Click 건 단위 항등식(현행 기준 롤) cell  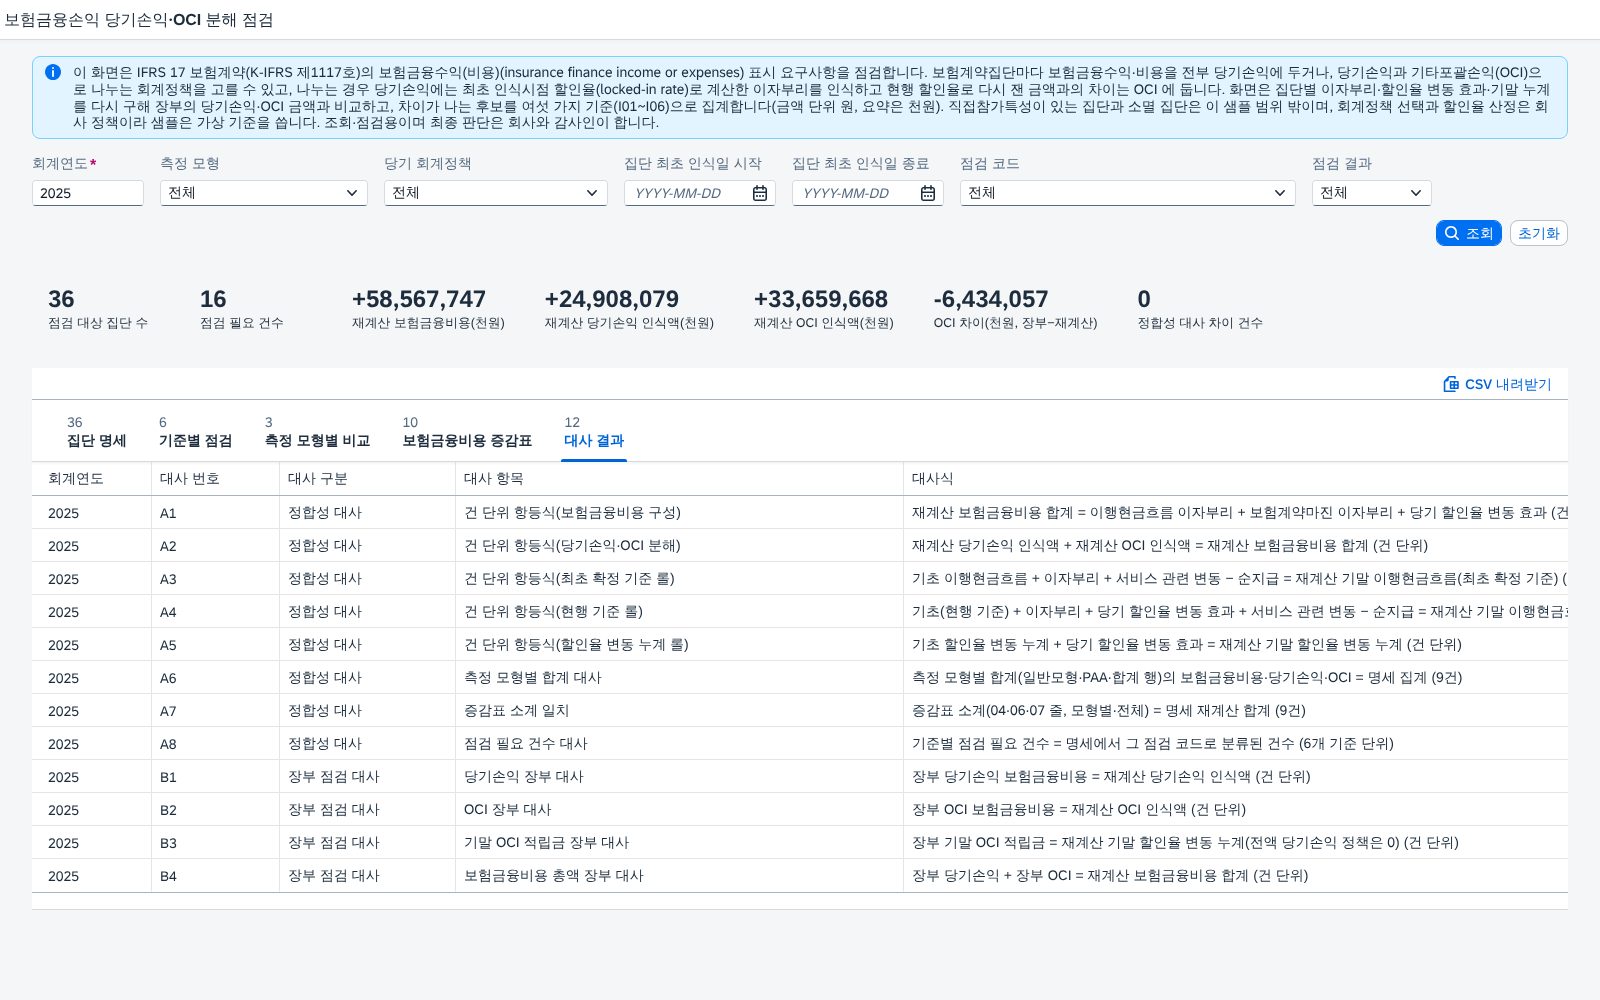680,612
